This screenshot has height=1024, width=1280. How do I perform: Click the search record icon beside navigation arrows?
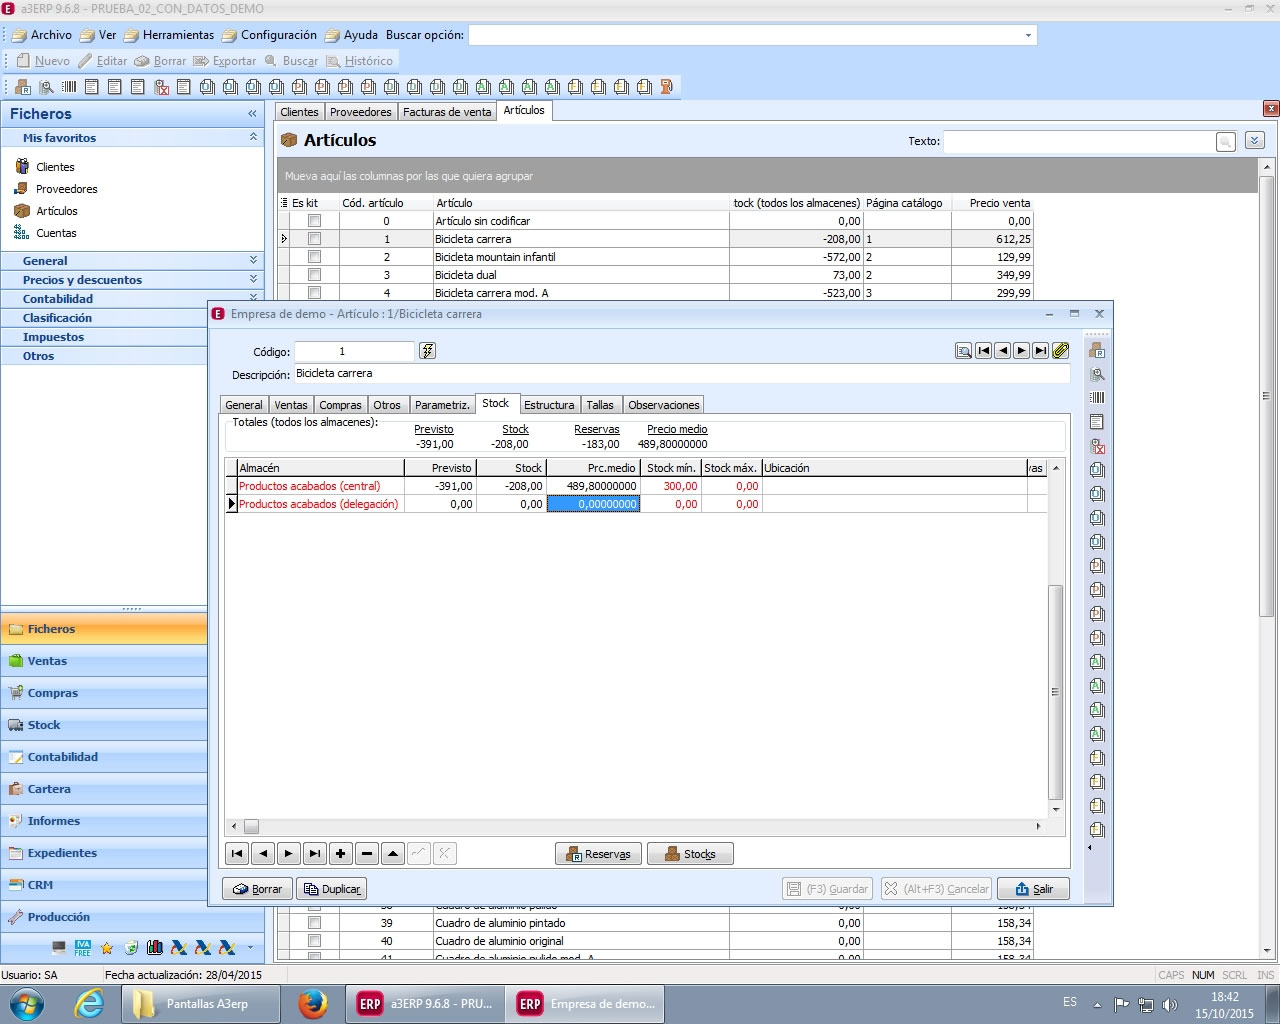[x=963, y=351]
